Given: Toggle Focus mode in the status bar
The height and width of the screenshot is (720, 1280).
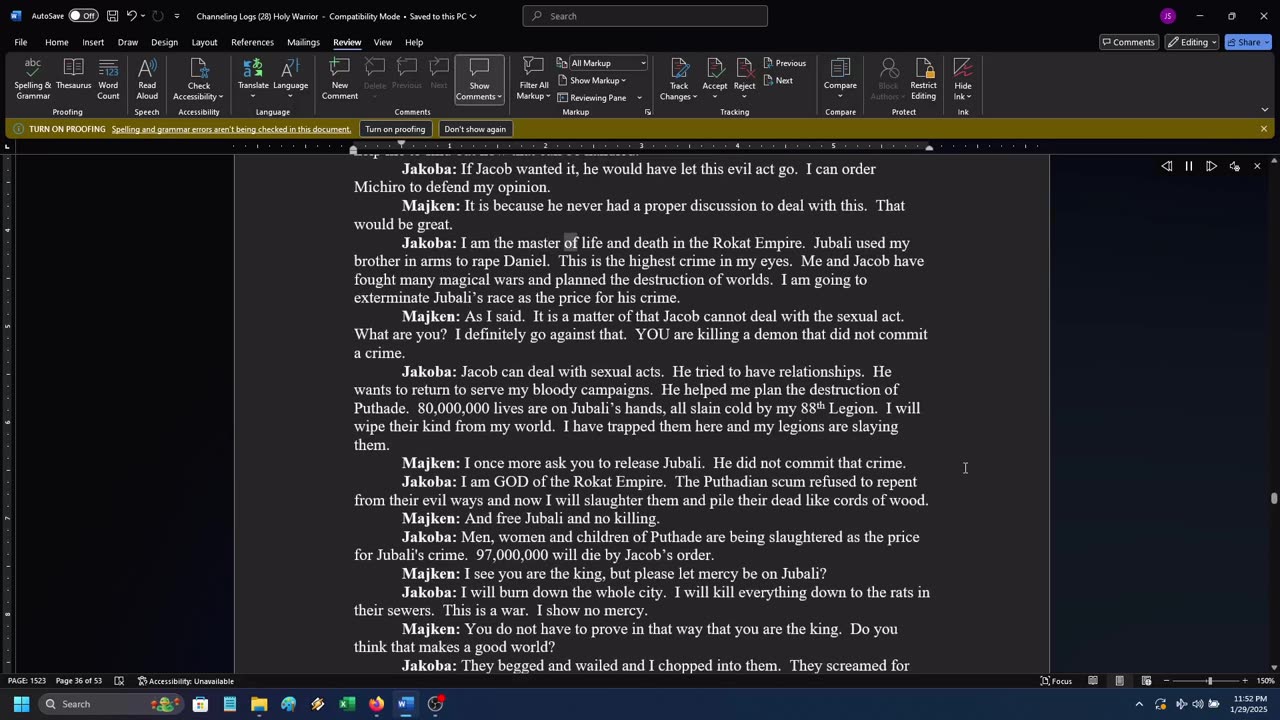Looking at the screenshot, I should coord(1056,681).
